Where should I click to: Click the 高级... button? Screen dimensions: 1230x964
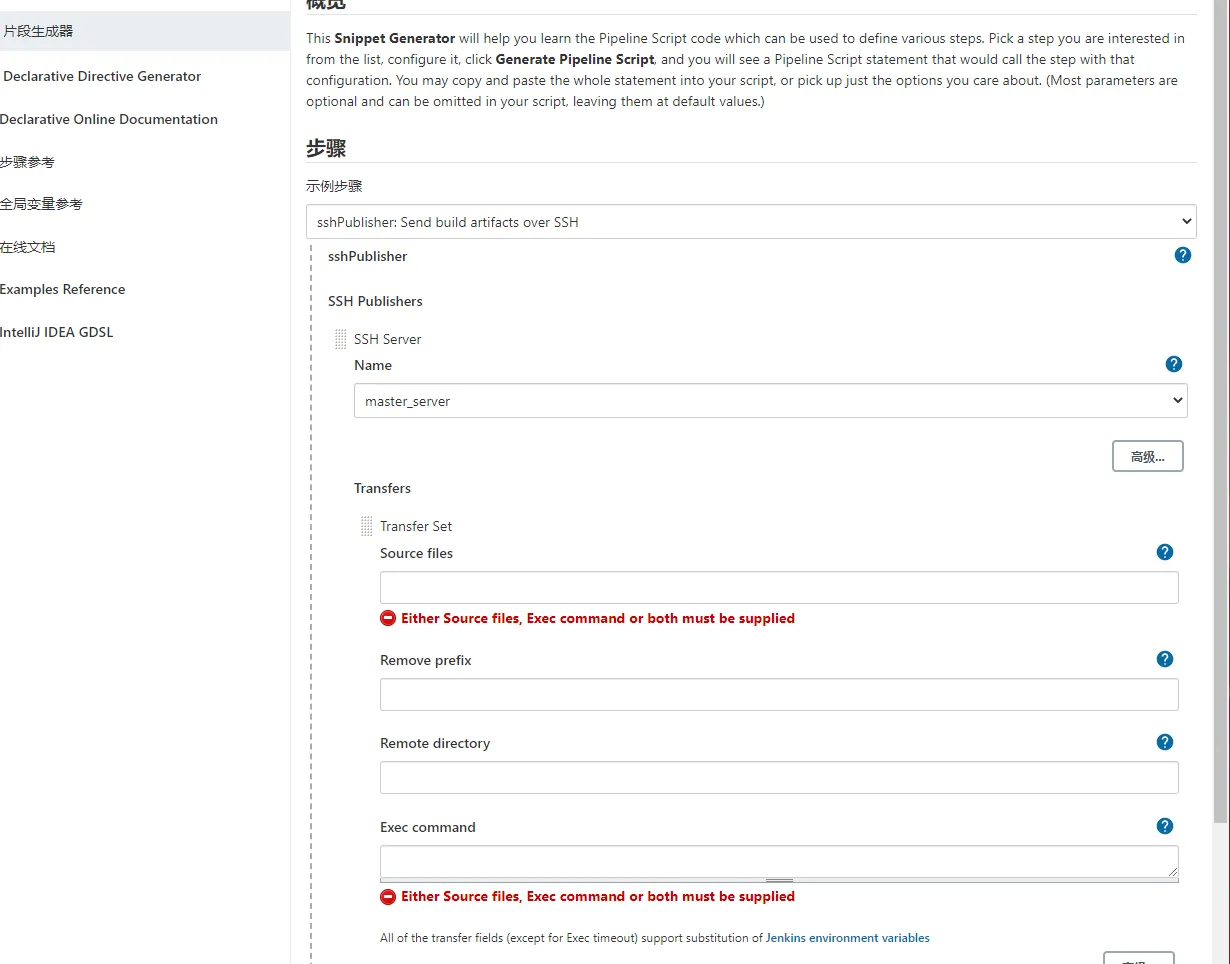pos(1147,456)
